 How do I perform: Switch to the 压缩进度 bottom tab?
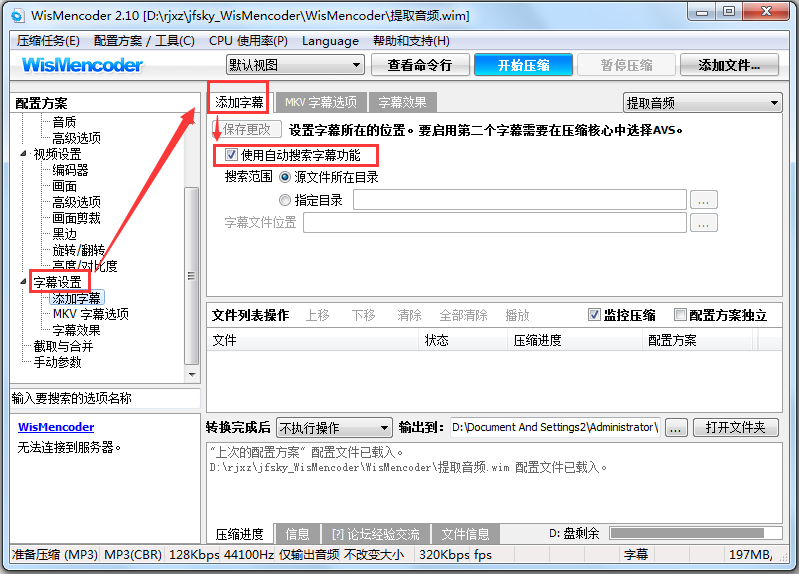click(239, 534)
